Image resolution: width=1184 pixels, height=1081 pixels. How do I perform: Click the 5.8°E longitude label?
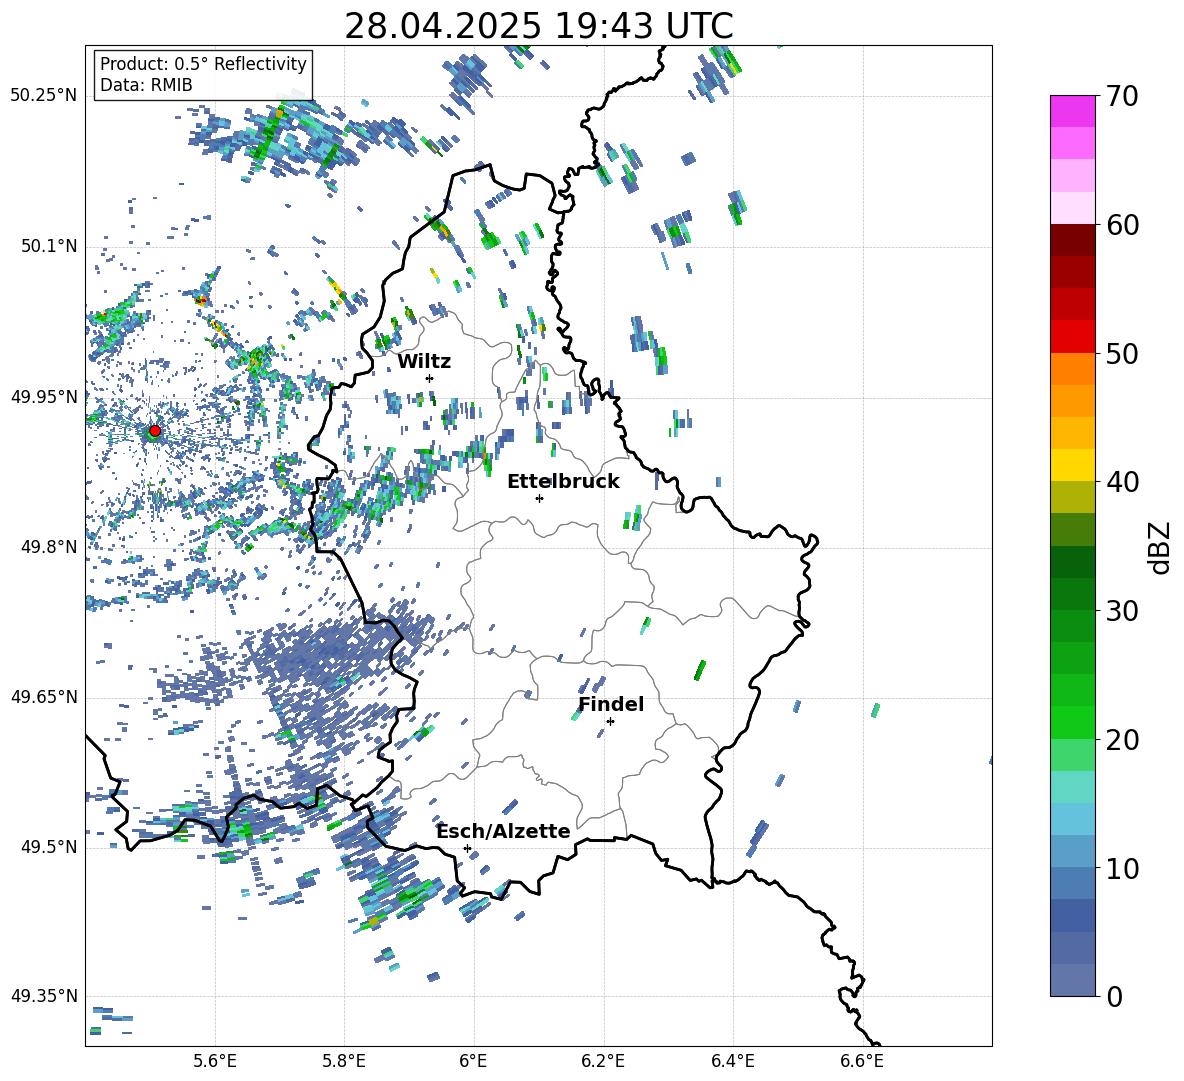(344, 1061)
